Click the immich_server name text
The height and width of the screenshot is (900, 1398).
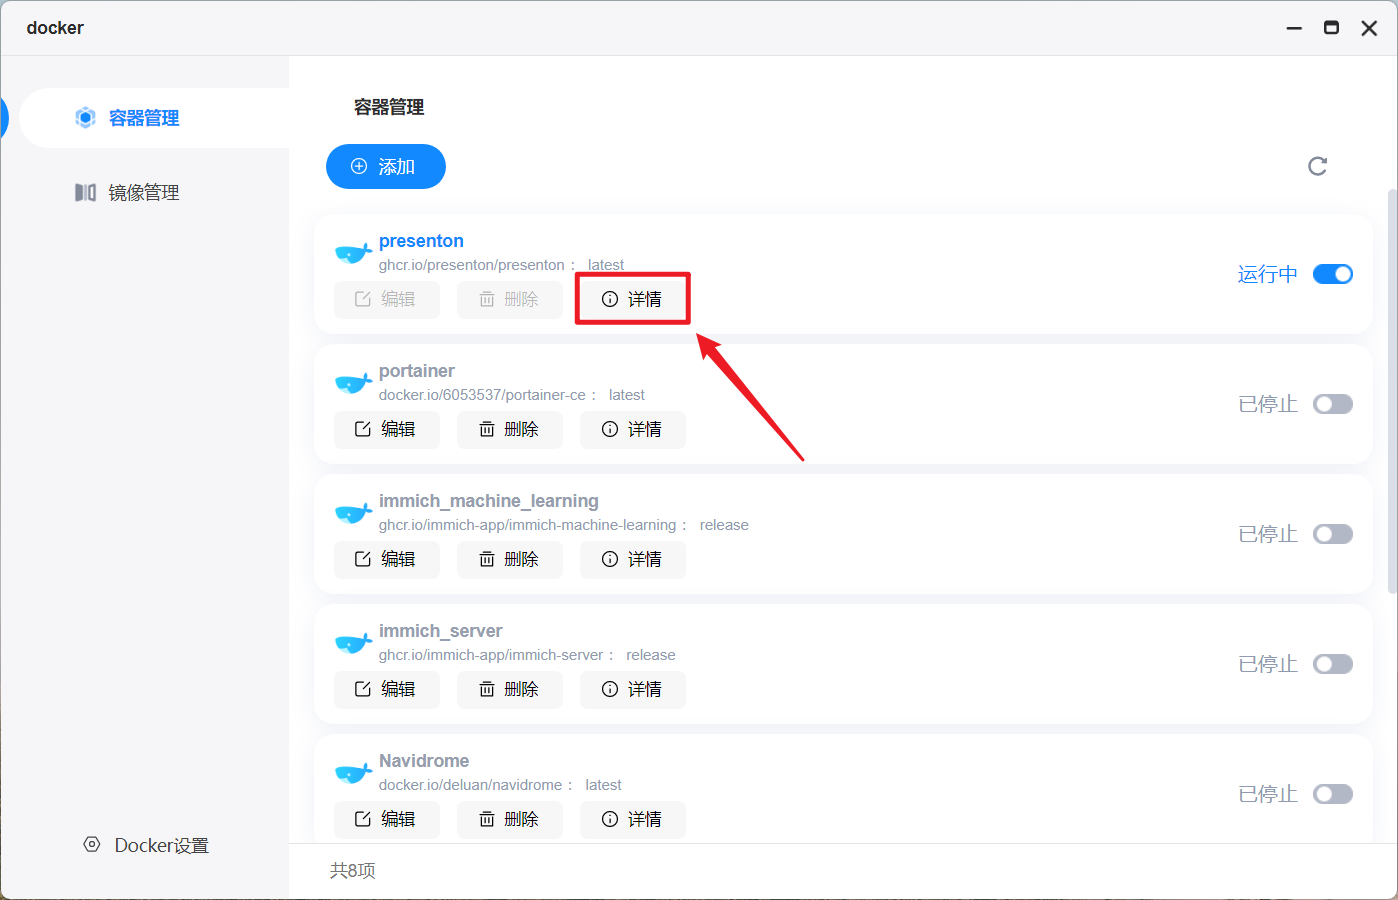click(440, 631)
